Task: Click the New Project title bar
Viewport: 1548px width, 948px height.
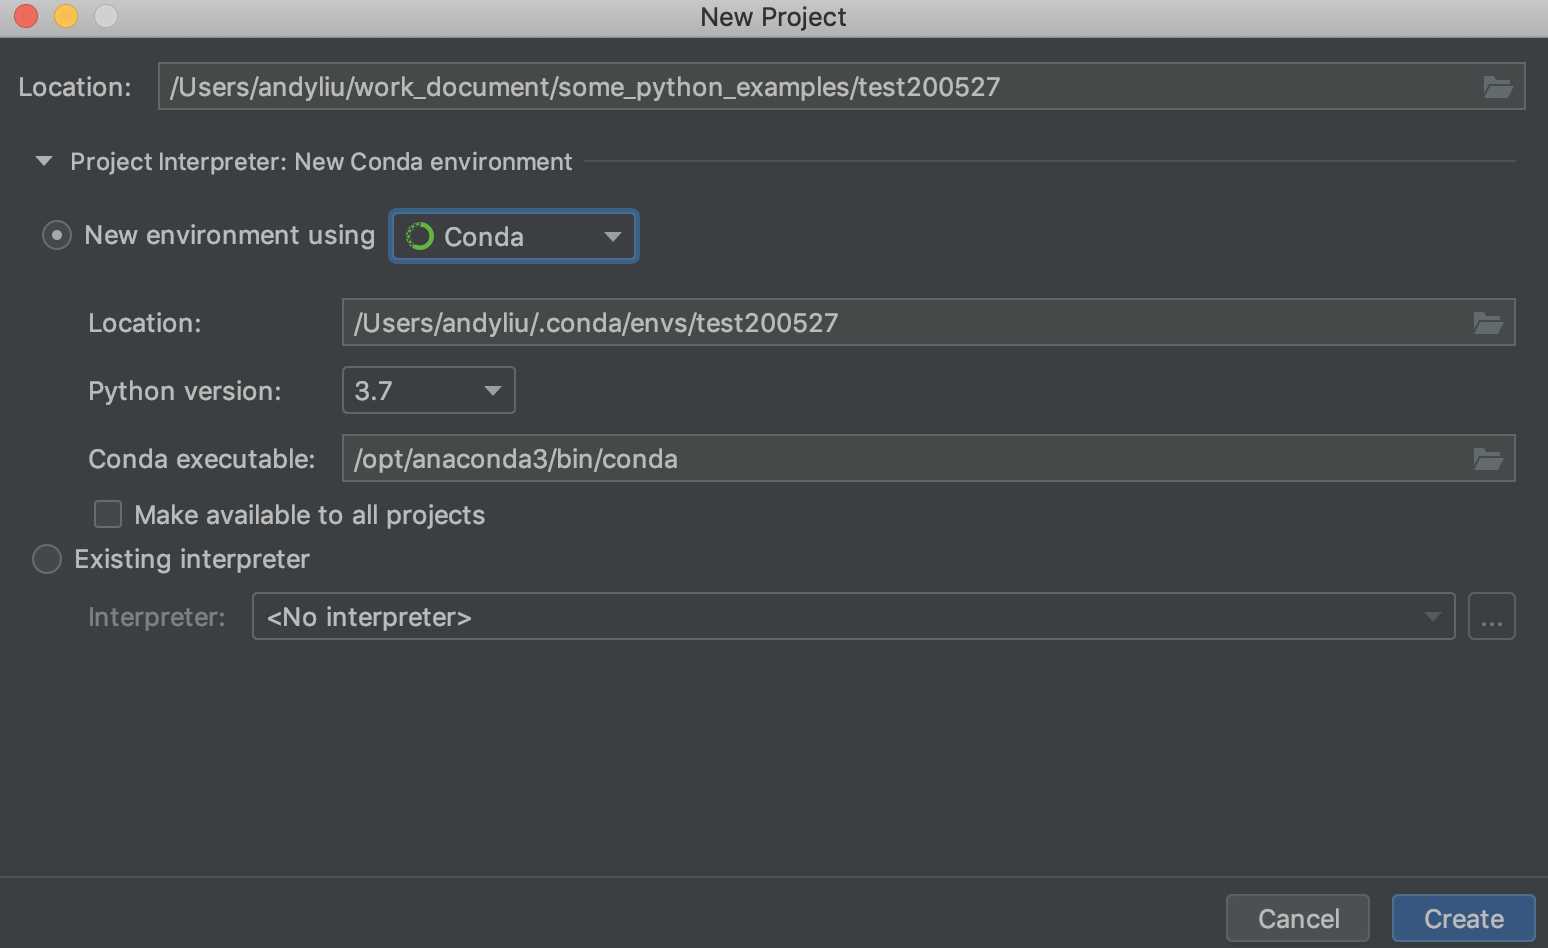Action: click(x=773, y=17)
